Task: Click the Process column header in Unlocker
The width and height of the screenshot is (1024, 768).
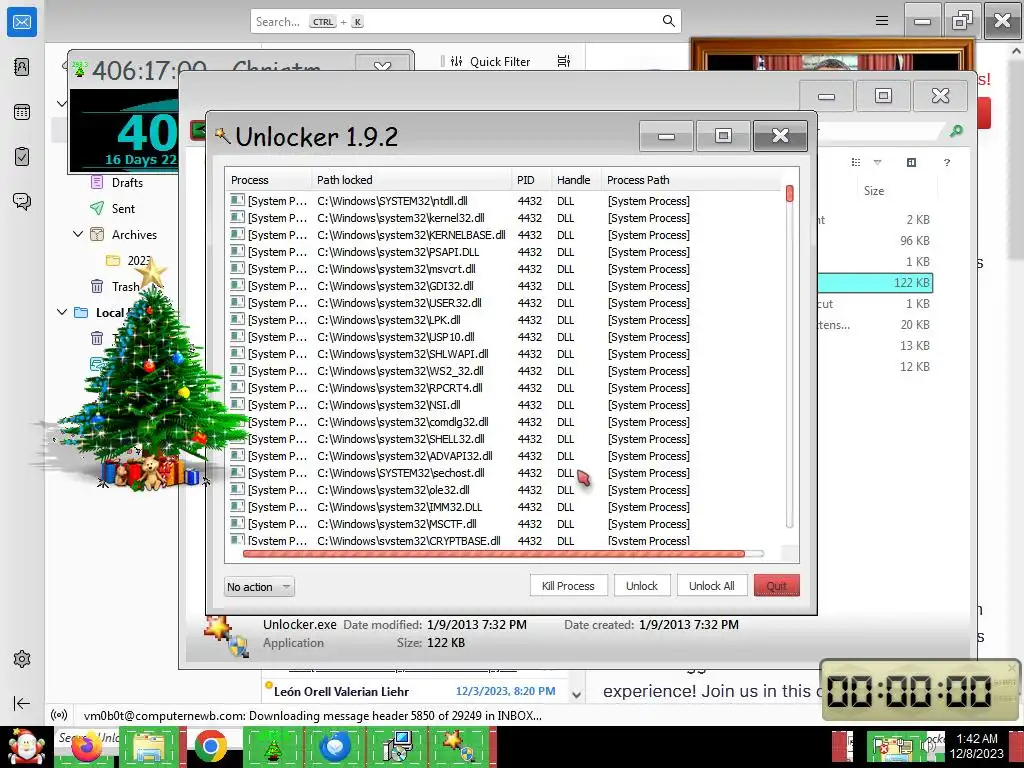Action: point(268,180)
